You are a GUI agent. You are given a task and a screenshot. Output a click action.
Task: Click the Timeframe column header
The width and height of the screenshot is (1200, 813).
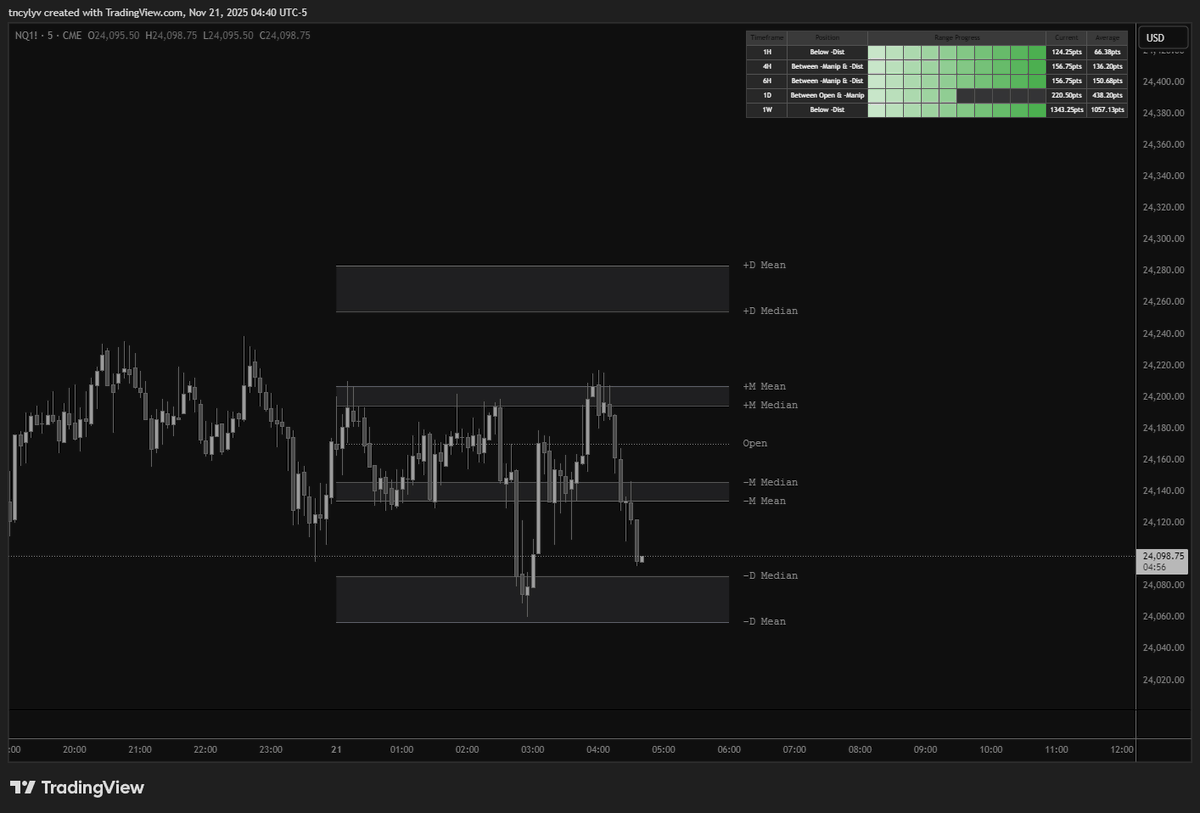(x=767, y=36)
